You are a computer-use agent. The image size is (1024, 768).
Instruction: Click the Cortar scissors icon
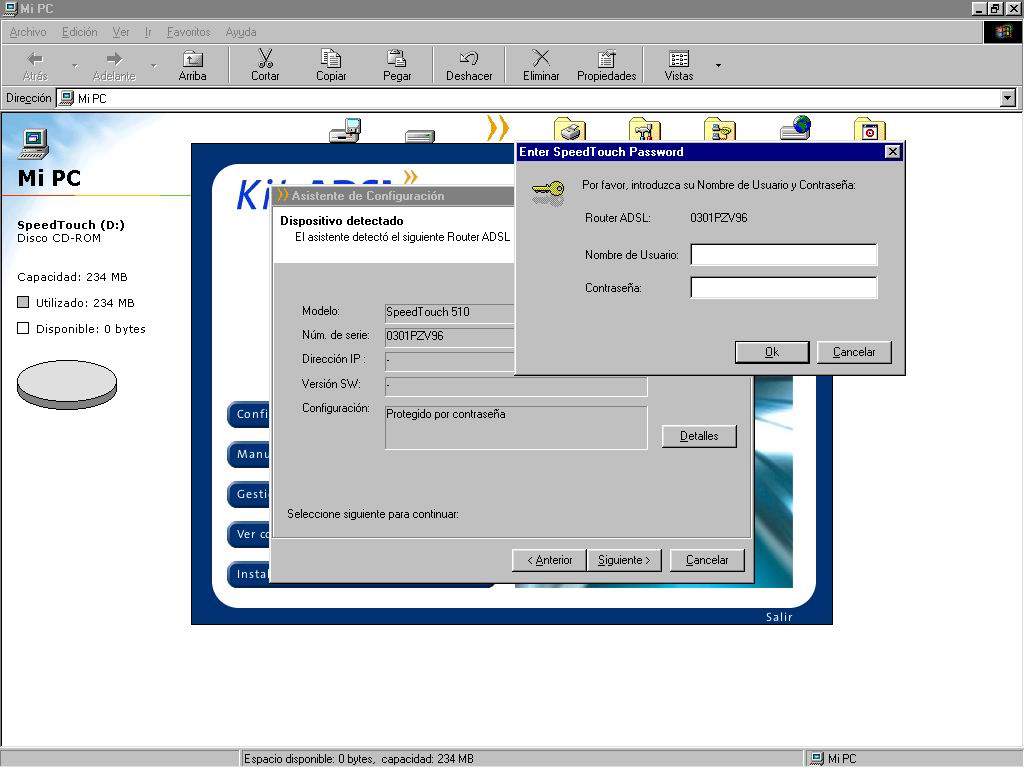coord(265,58)
